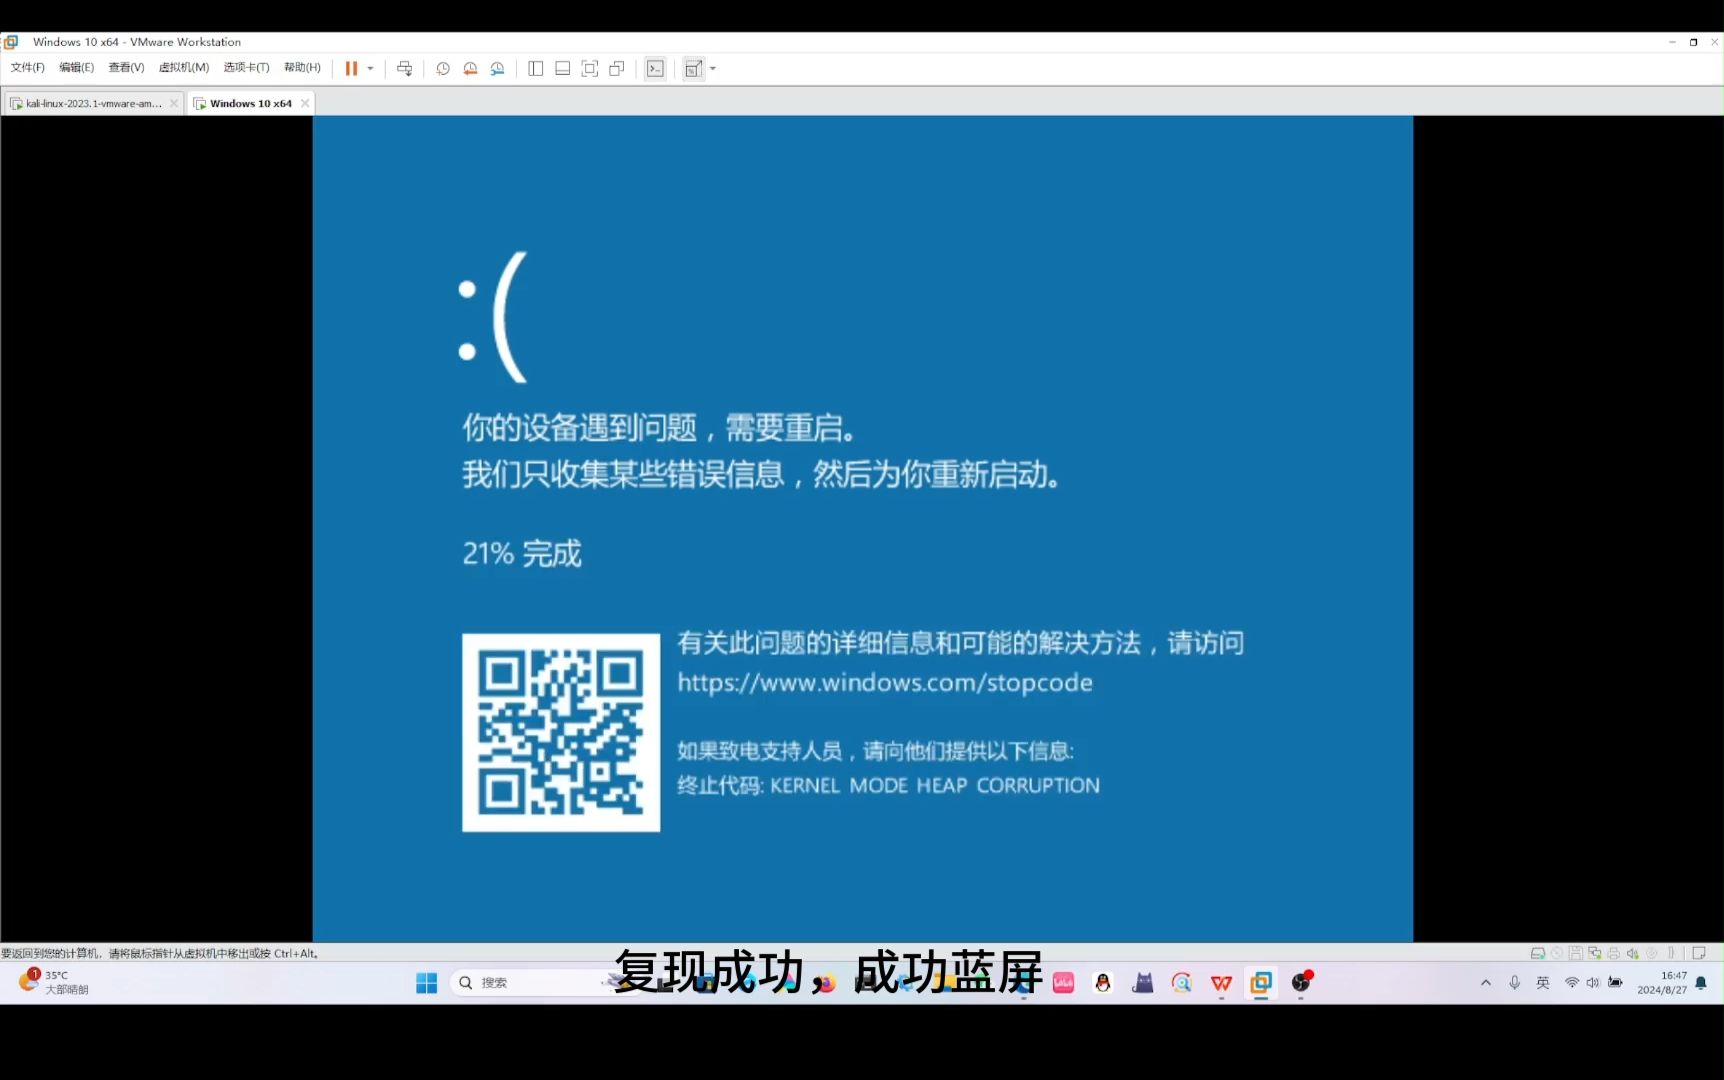The image size is (1724, 1080).
Task: Toggle the library sidebar panel
Action: [535, 68]
